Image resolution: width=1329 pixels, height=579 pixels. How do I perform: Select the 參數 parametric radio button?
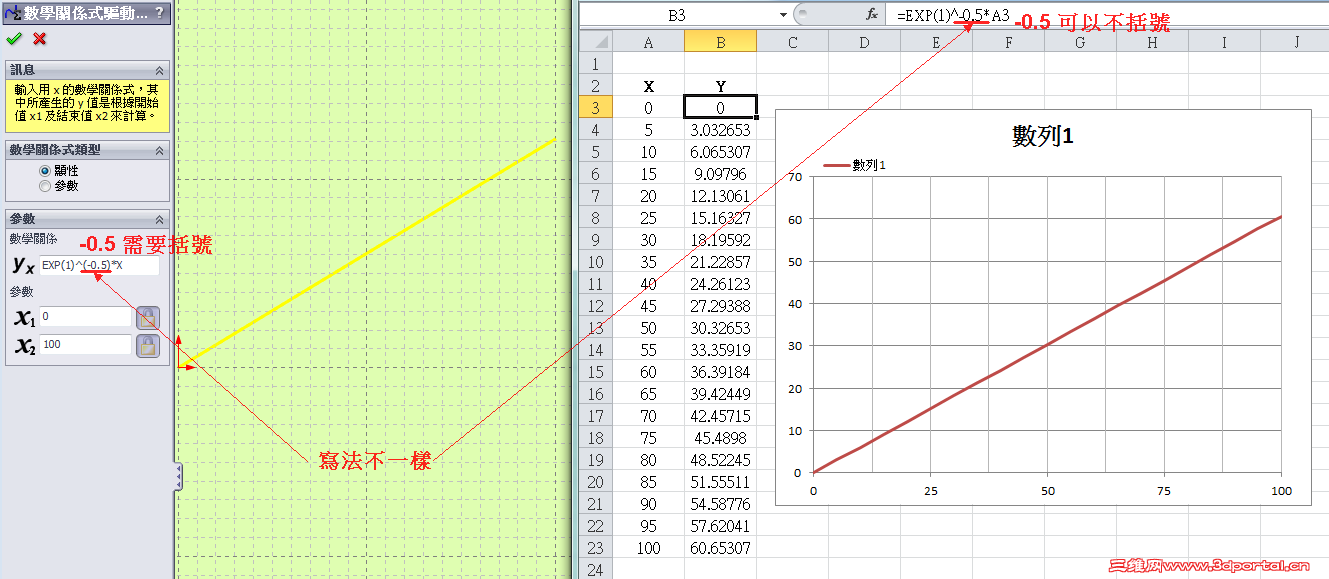point(45,186)
